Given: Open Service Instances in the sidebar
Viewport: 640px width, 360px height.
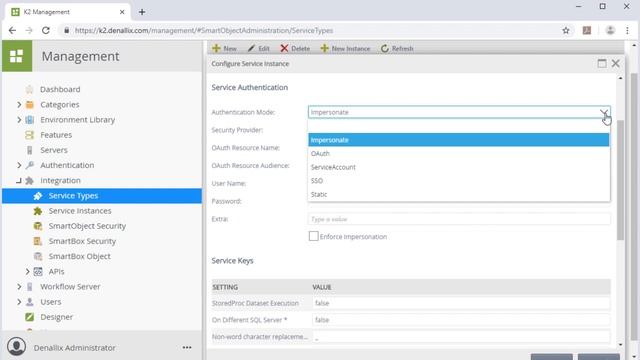Looking at the screenshot, I should point(80,211).
